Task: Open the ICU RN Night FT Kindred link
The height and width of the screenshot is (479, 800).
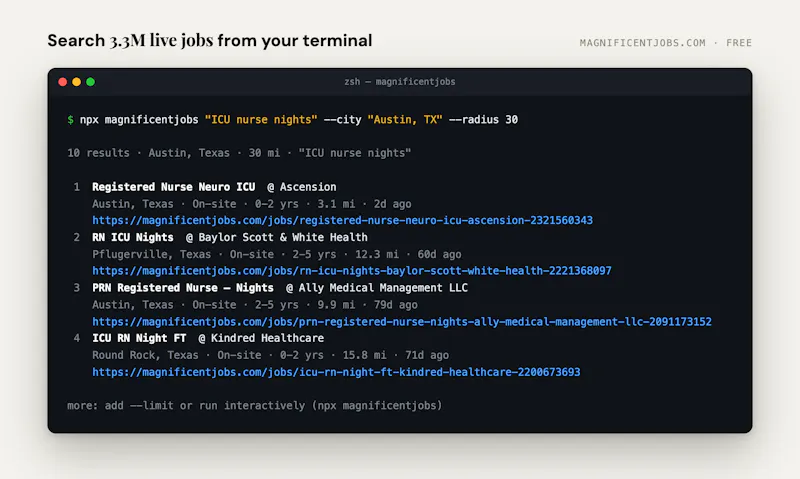Action: [336, 372]
